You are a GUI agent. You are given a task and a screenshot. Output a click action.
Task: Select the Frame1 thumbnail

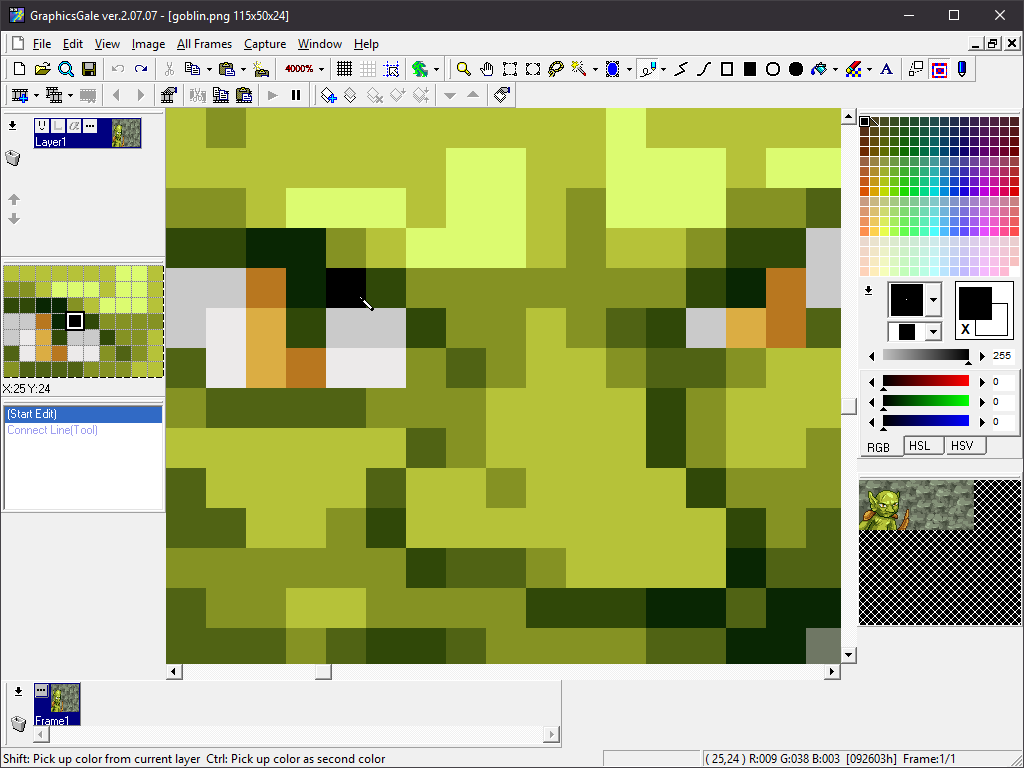57,704
